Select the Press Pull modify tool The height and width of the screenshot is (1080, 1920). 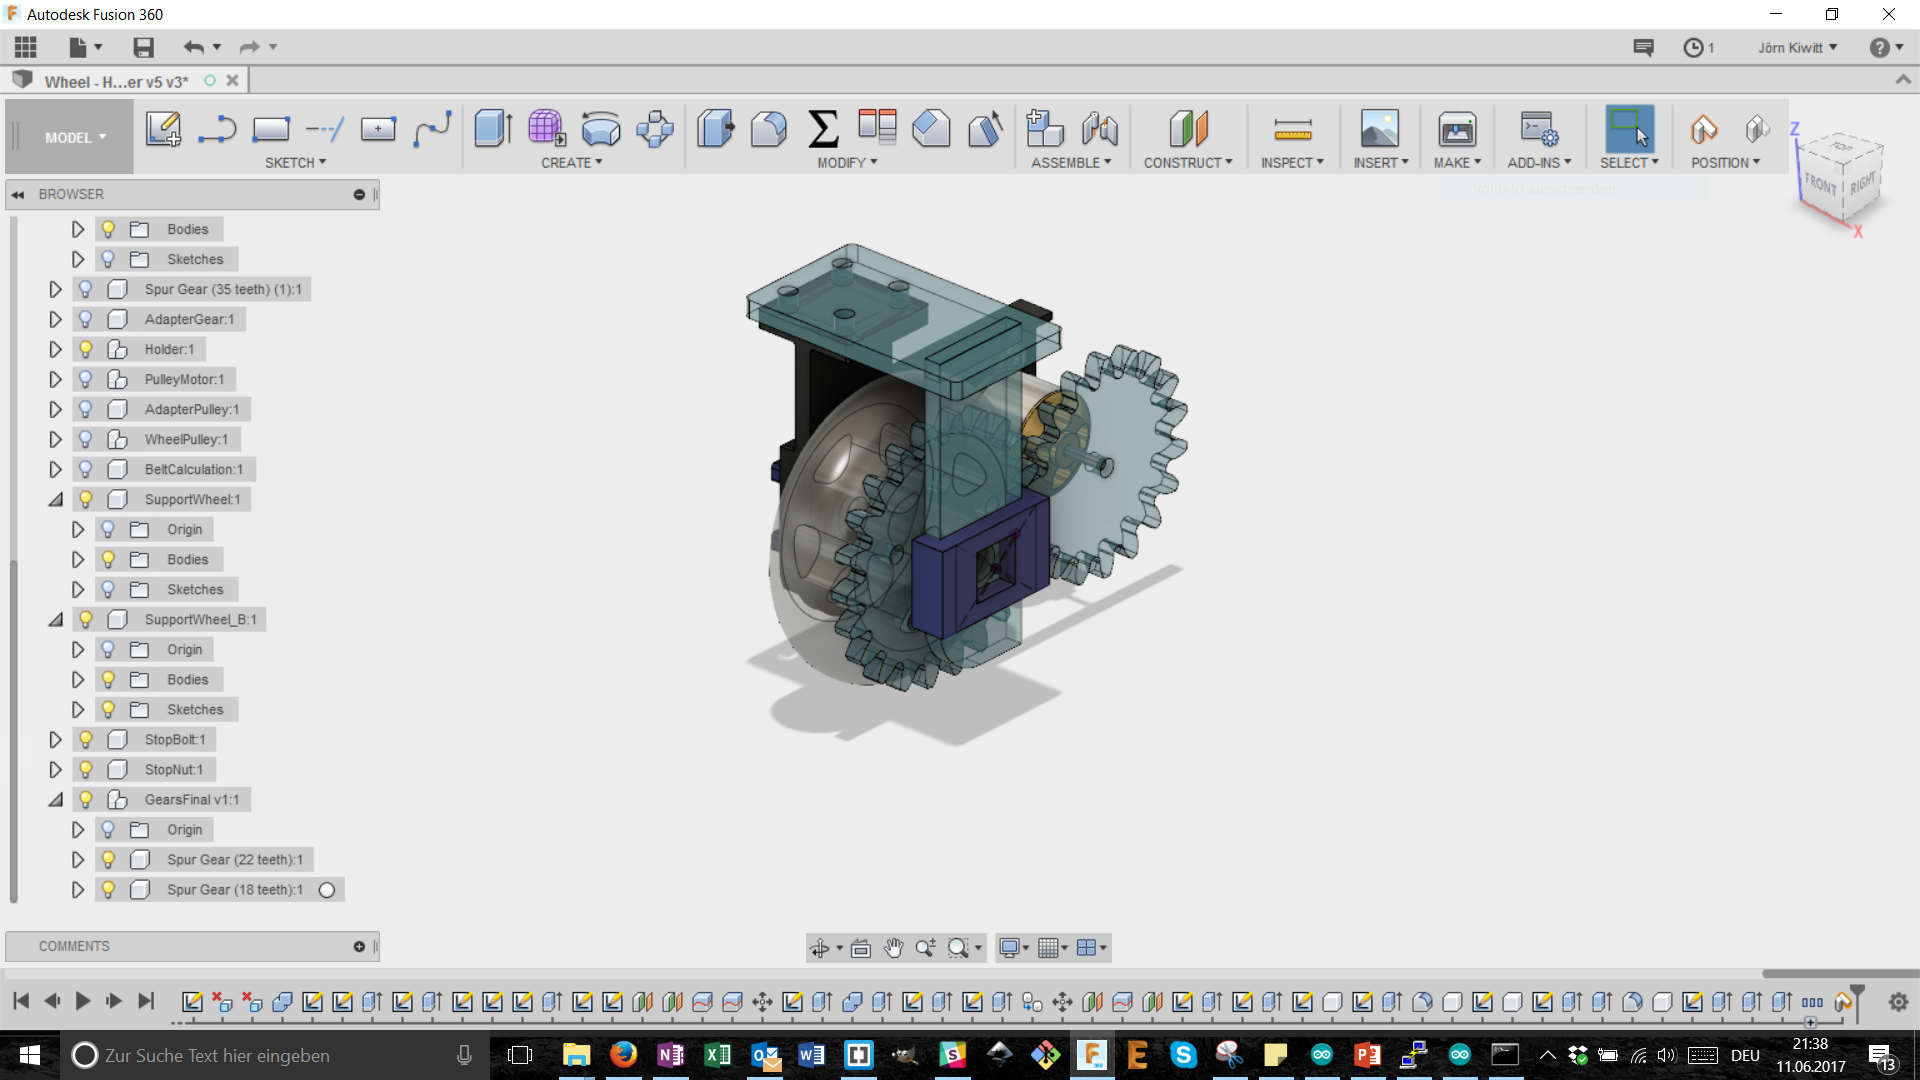point(715,129)
